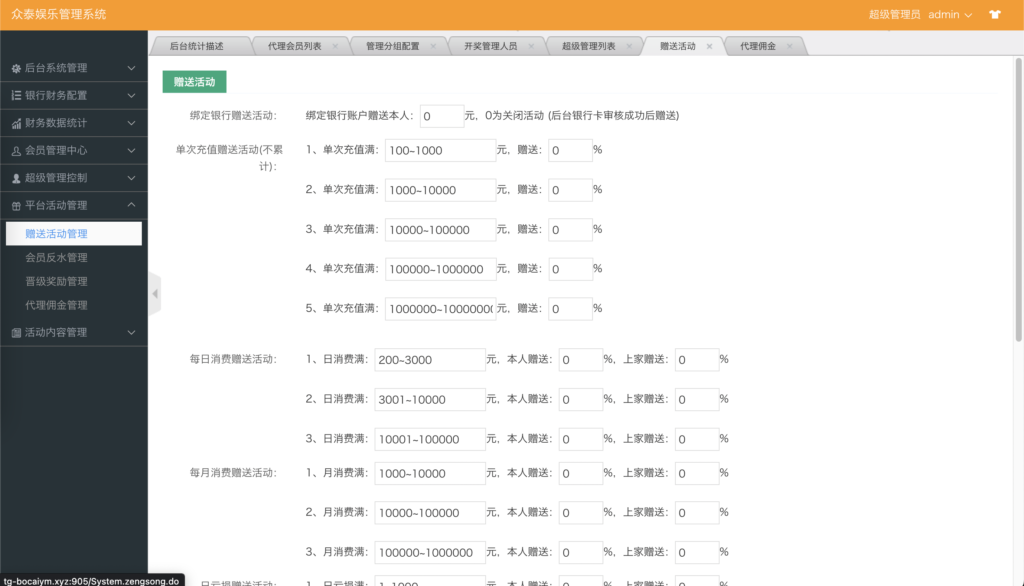Collapse the 平台活动管理 menu chevron
This screenshot has width=1024, height=586.
tap(131, 205)
